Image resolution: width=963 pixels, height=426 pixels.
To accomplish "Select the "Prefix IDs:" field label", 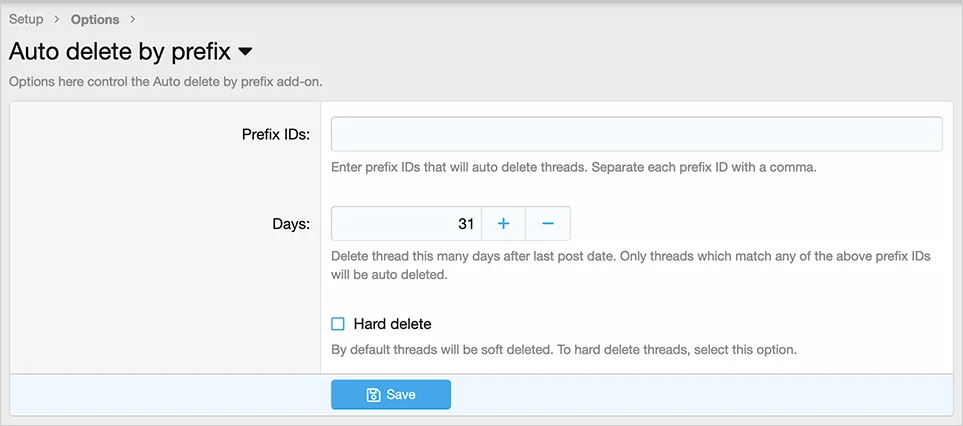I will pyautogui.click(x=275, y=134).
